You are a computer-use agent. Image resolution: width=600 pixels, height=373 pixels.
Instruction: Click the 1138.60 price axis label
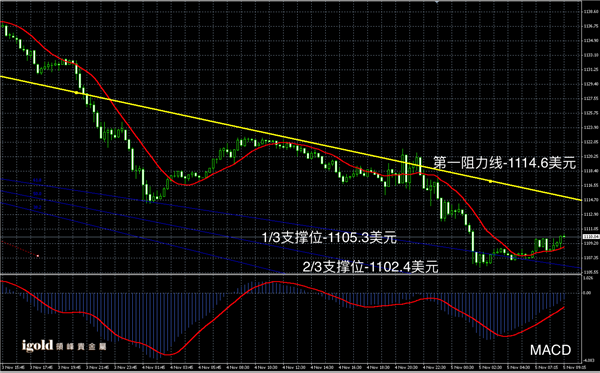click(589, 12)
